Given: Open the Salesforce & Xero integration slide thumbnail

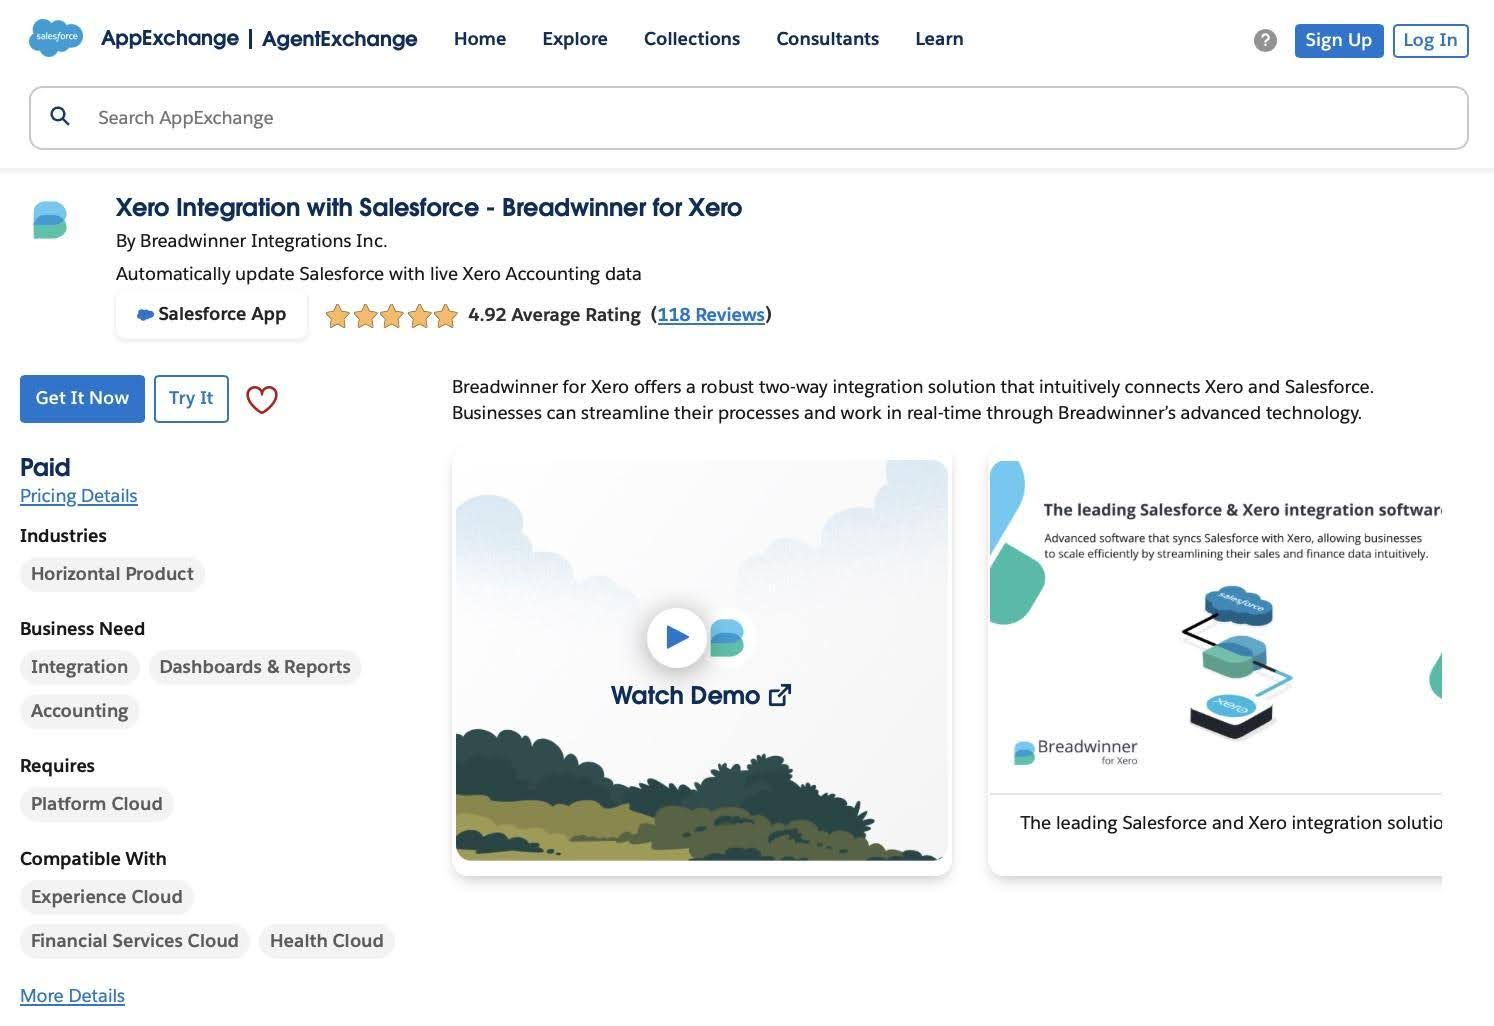Looking at the screenshot, I should coord(1214,640).
